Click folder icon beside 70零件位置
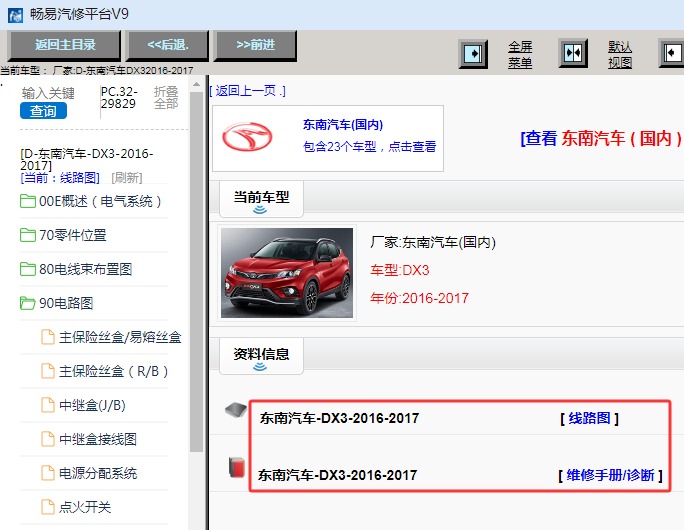Screen dimensions: 684x530 [x=27, y=235]
